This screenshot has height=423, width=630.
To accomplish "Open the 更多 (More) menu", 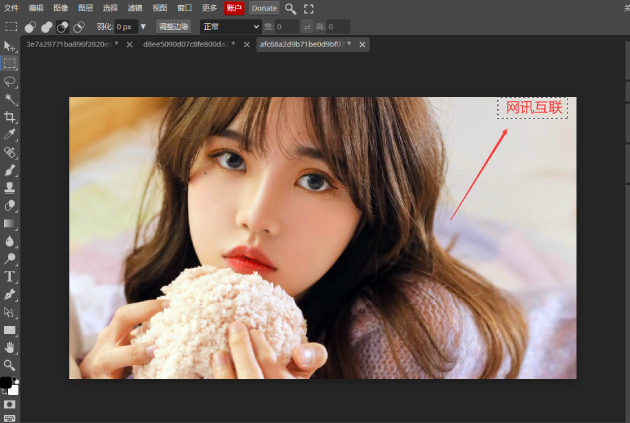I will point(209,8).
